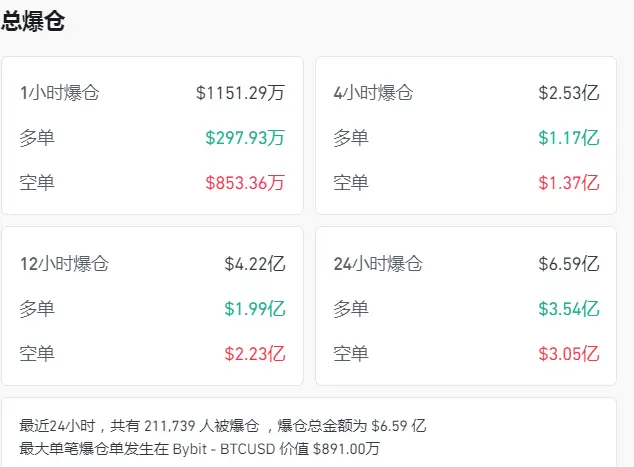
Task: Select the 4小时爆仓 card label
Action: 373,93
